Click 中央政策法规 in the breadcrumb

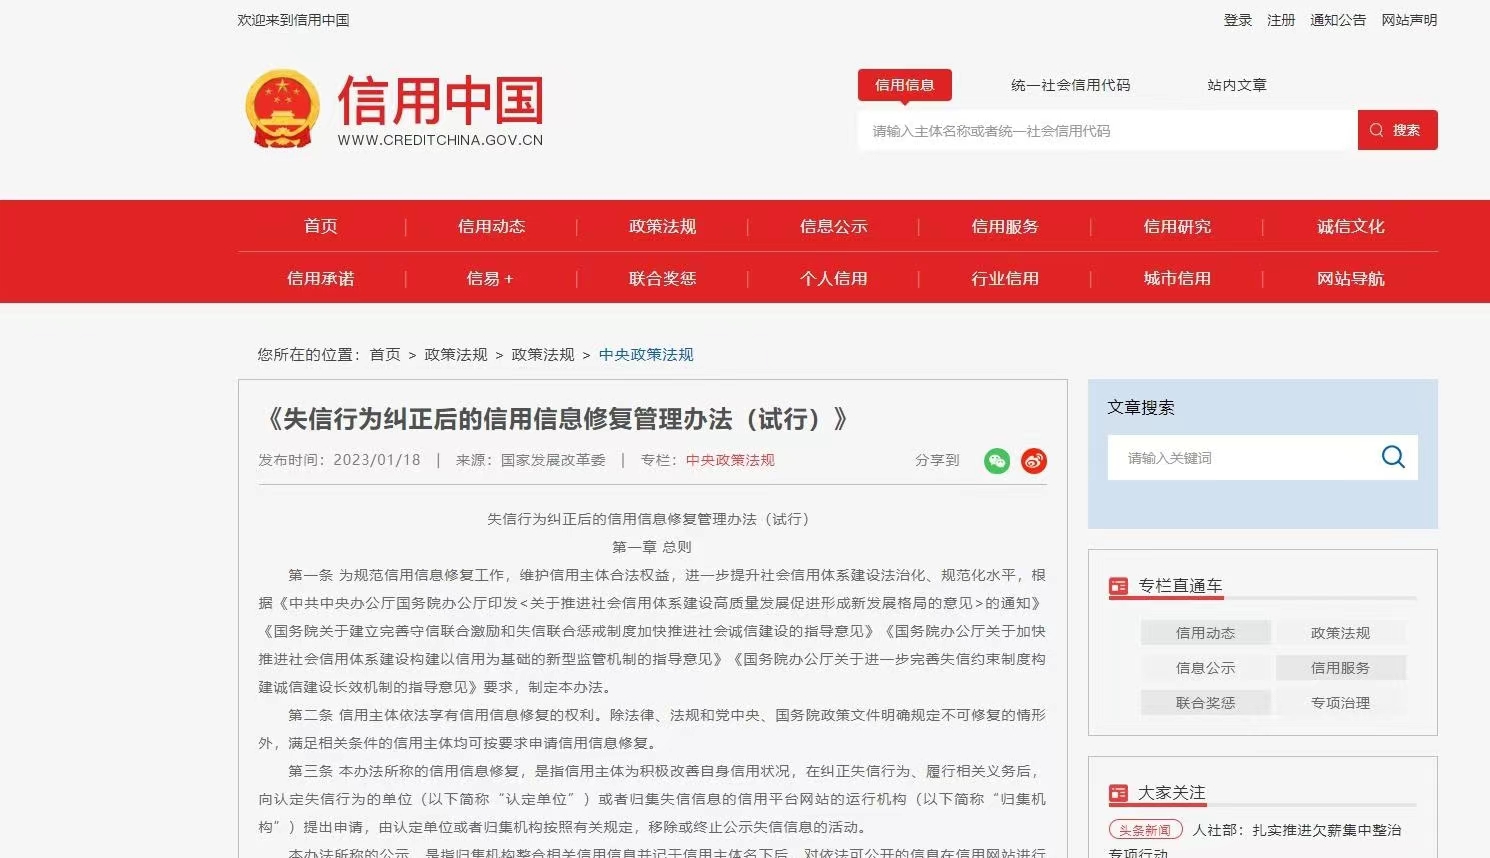646,354
